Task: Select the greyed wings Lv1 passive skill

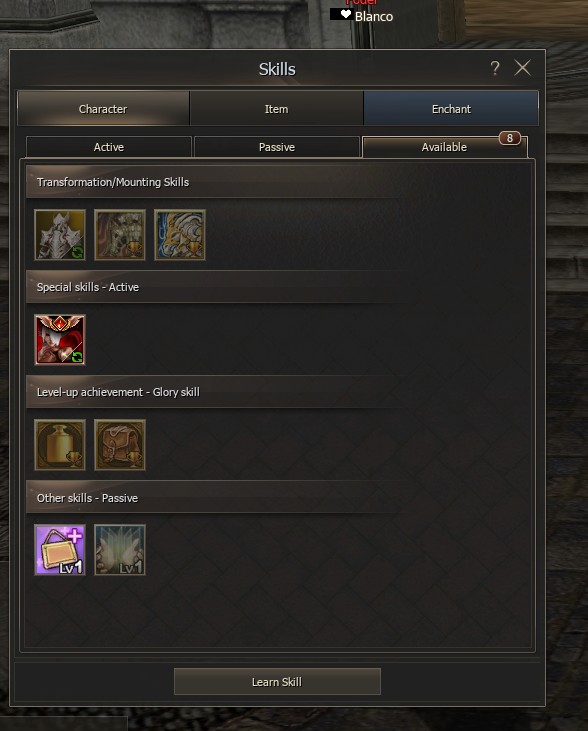Action: coord(120,550)
